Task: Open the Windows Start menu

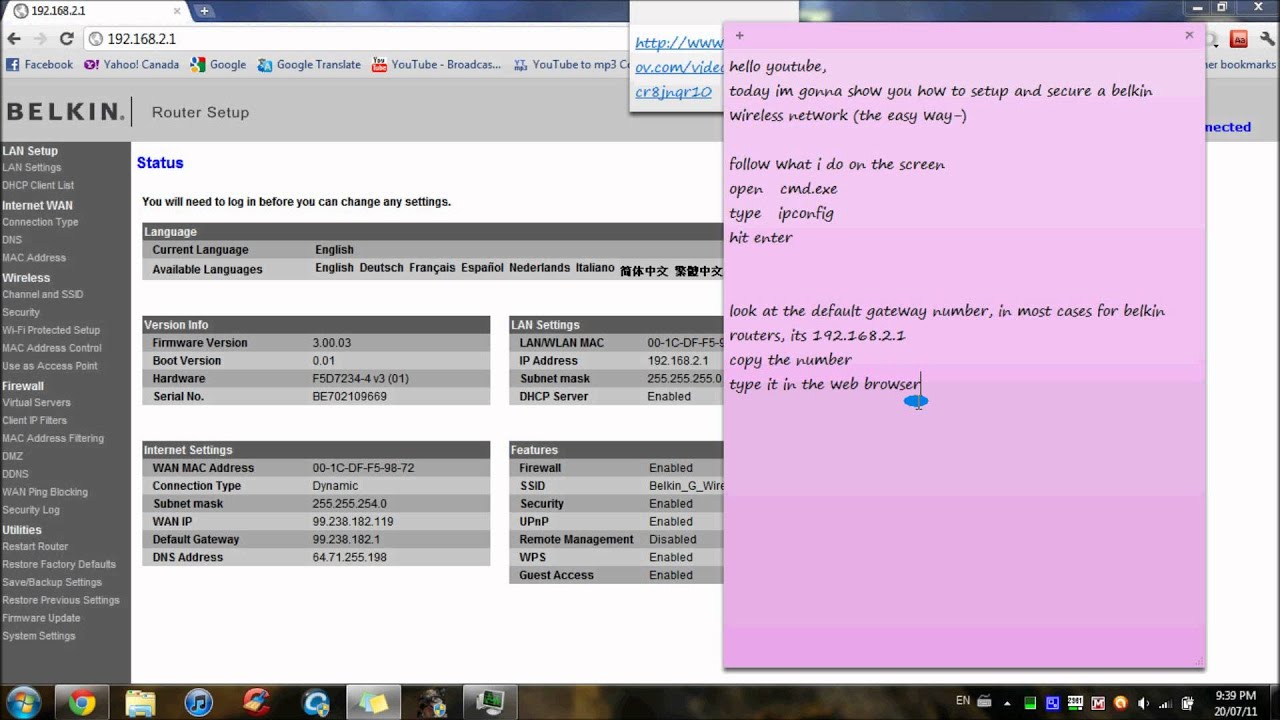Action: (23, 701)
